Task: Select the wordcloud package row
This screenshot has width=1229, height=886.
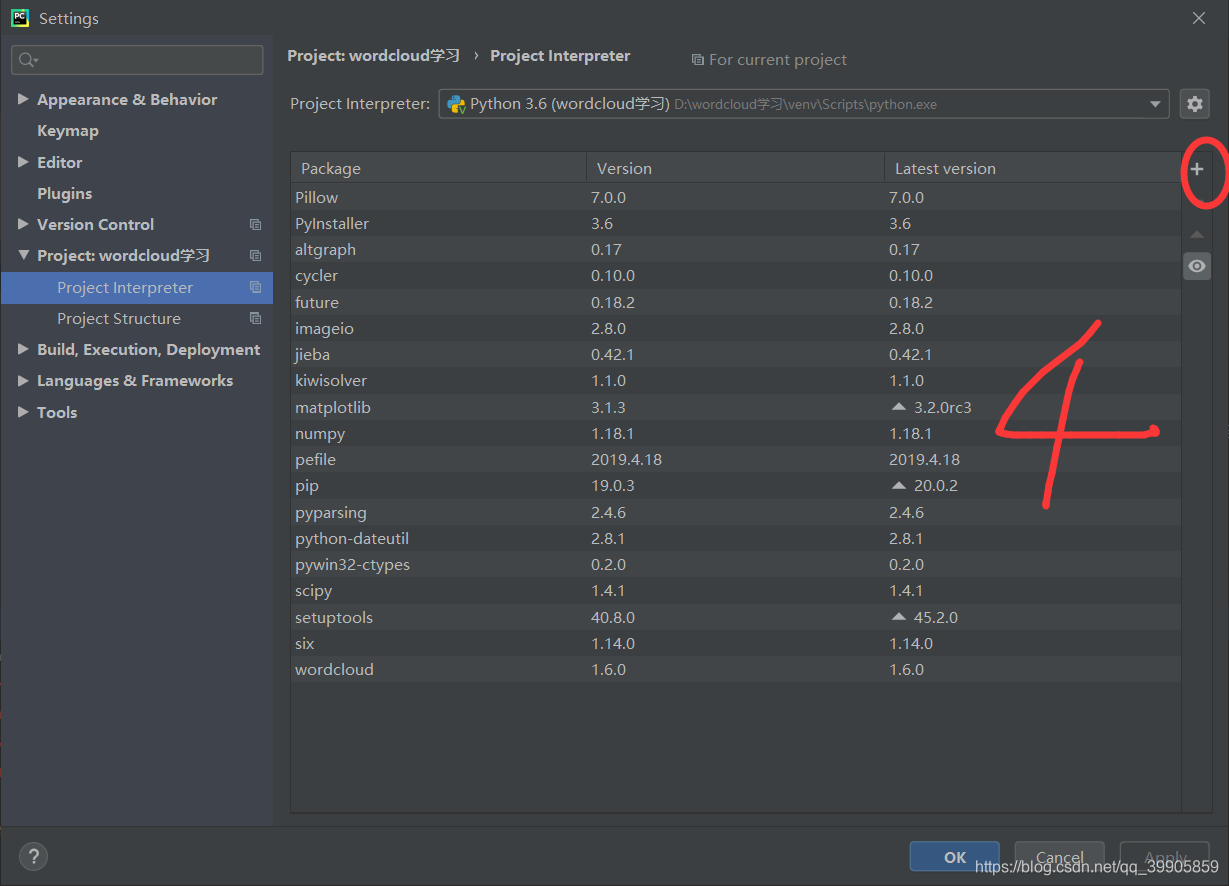Action: click(x=735, y=669)
